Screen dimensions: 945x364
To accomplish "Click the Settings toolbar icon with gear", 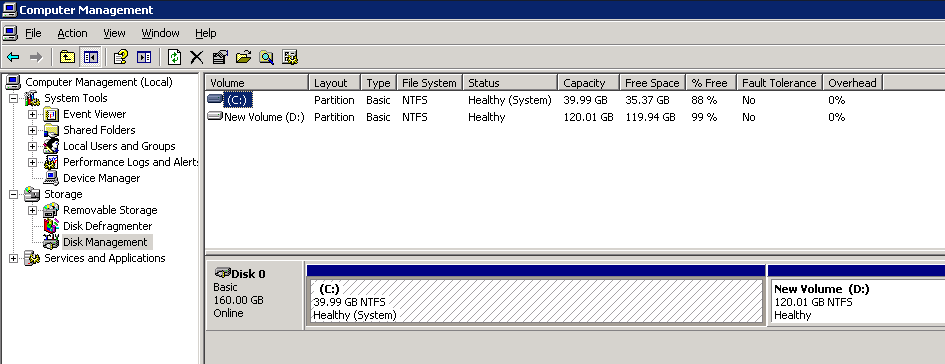I will click(290, 57).
